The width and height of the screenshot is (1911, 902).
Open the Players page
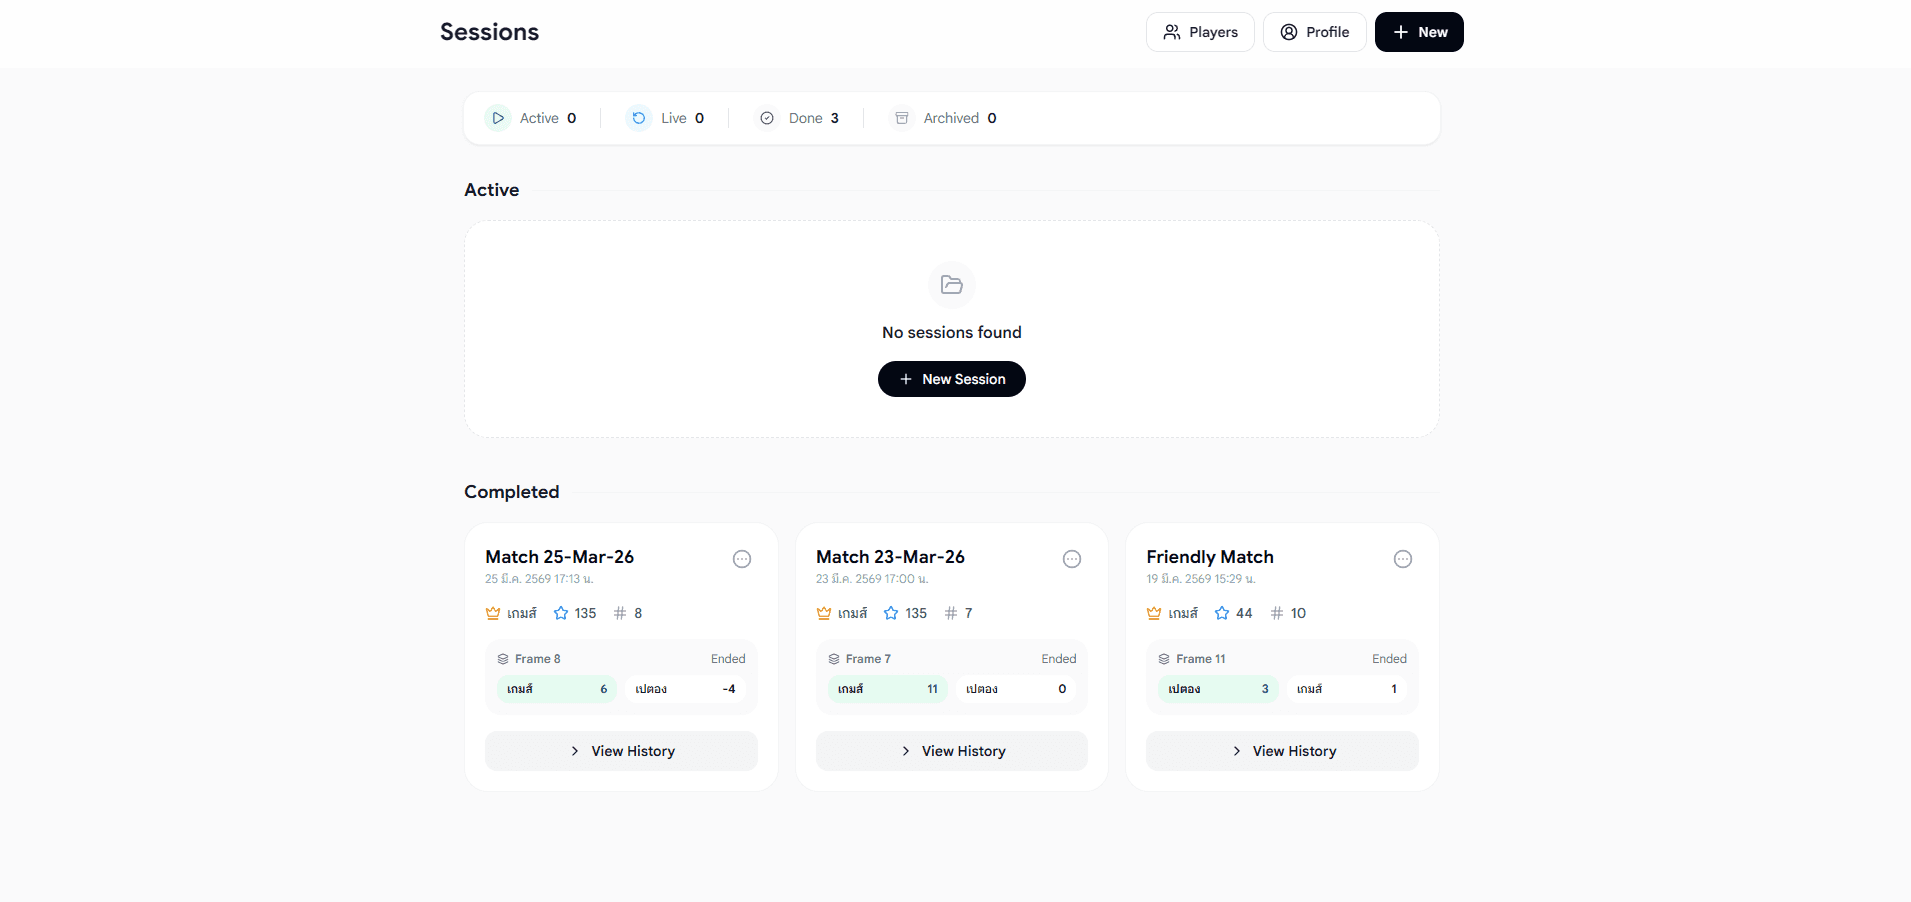1199,32
